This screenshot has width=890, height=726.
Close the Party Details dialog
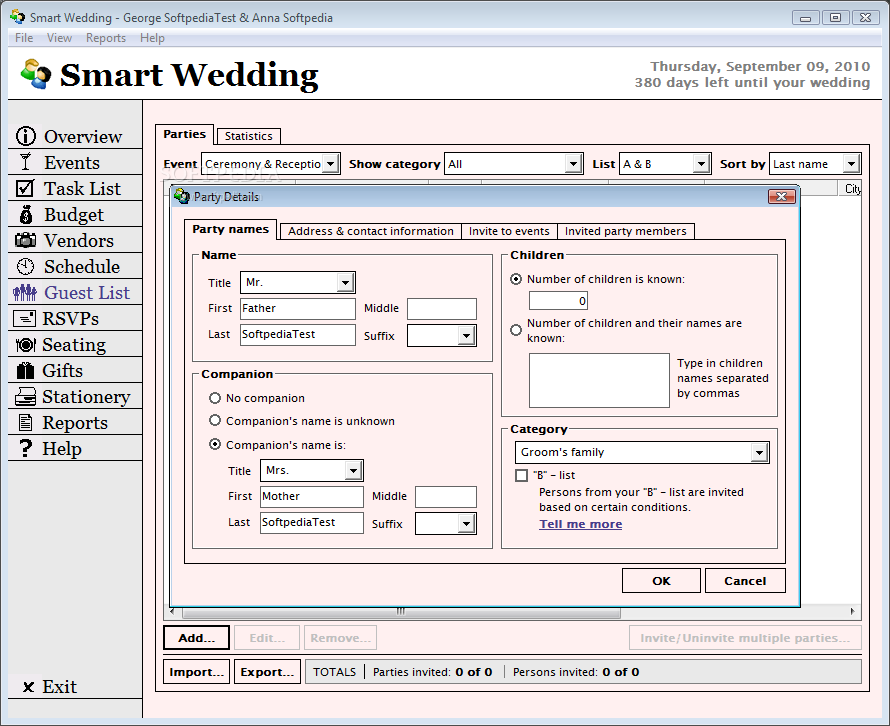click(782, 196)
